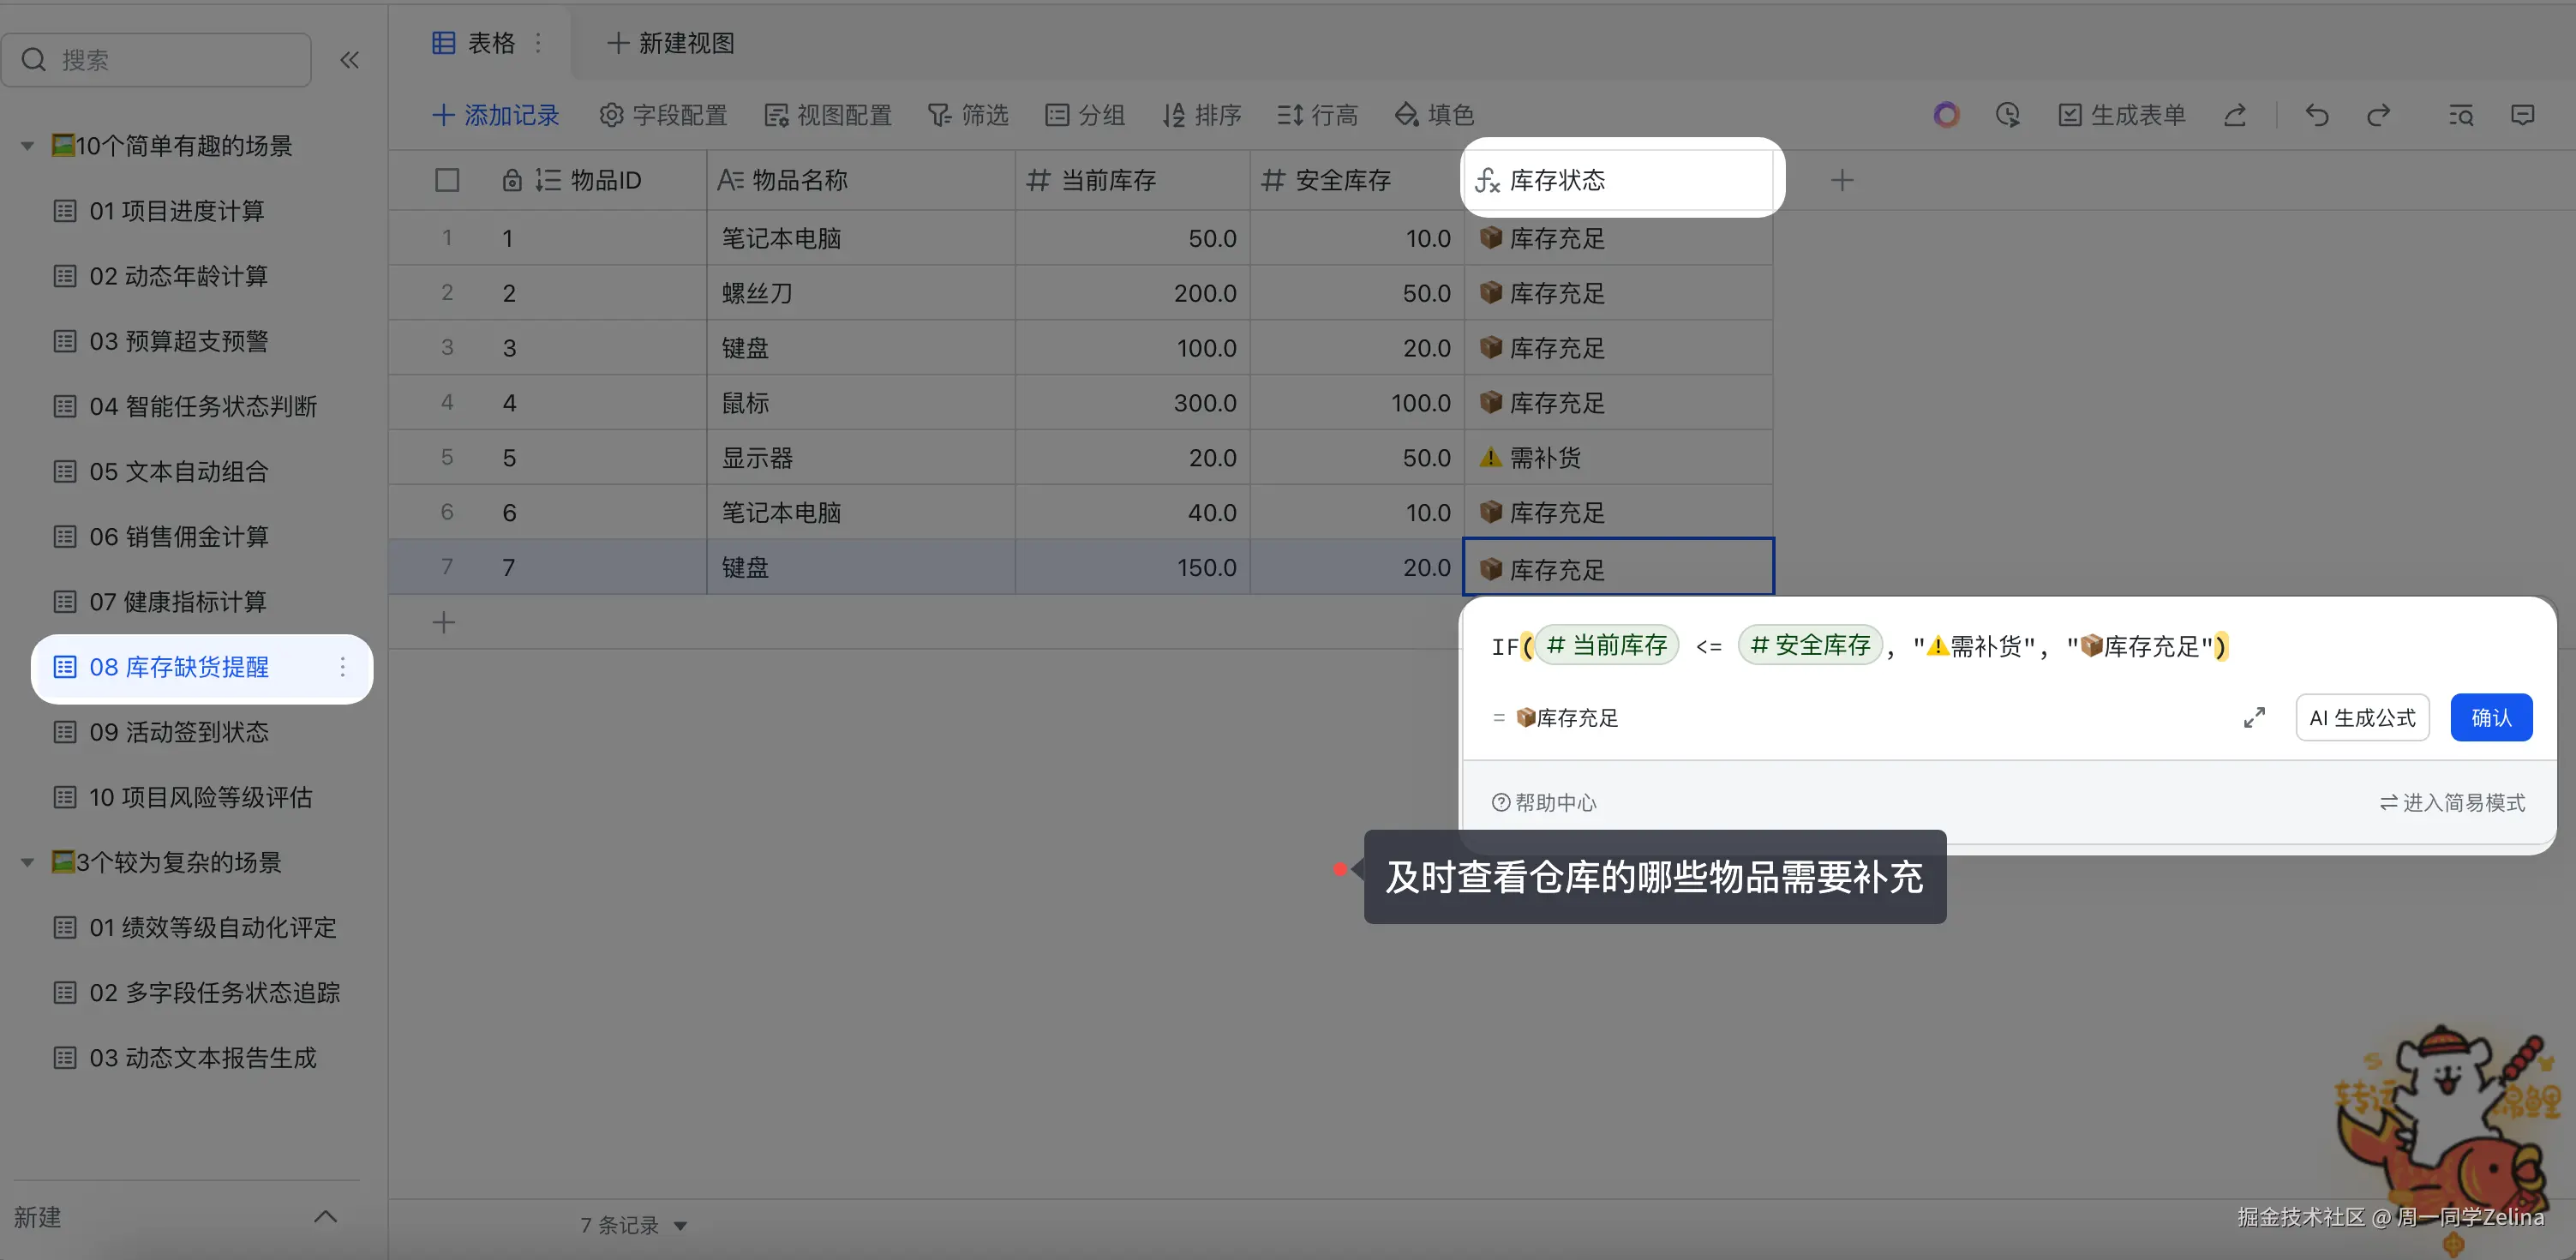Add a new row below record 7
This screenshot has height=1260, width=2576.
[444, 622]
